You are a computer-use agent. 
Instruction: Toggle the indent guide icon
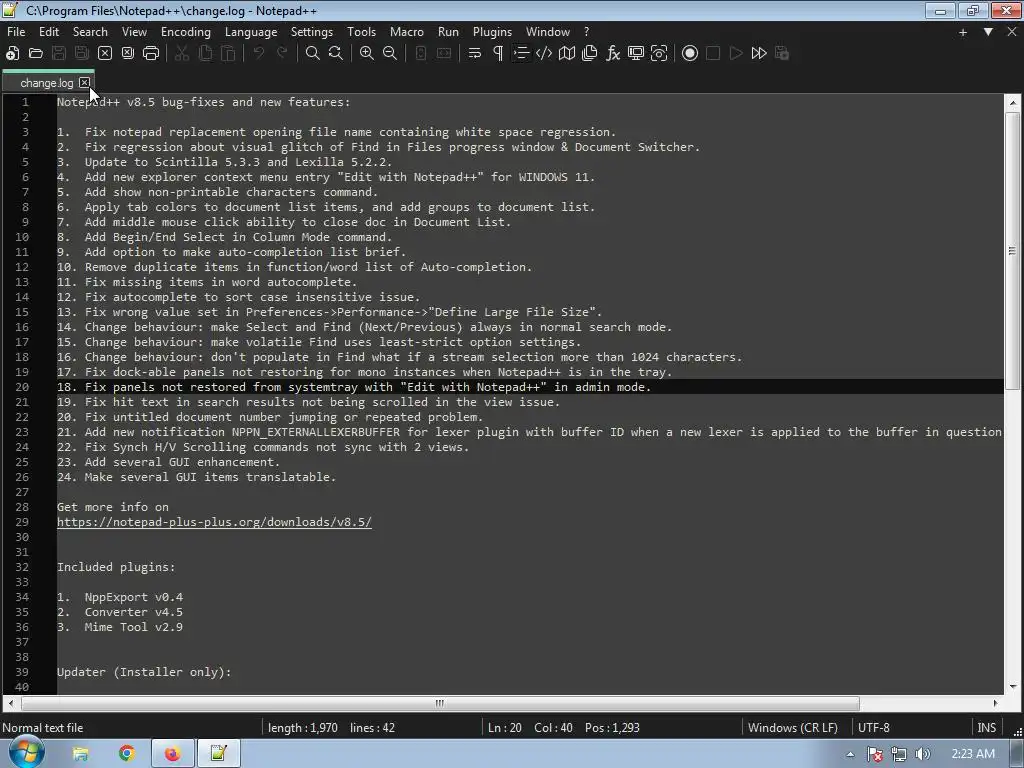tap(521, 54)
